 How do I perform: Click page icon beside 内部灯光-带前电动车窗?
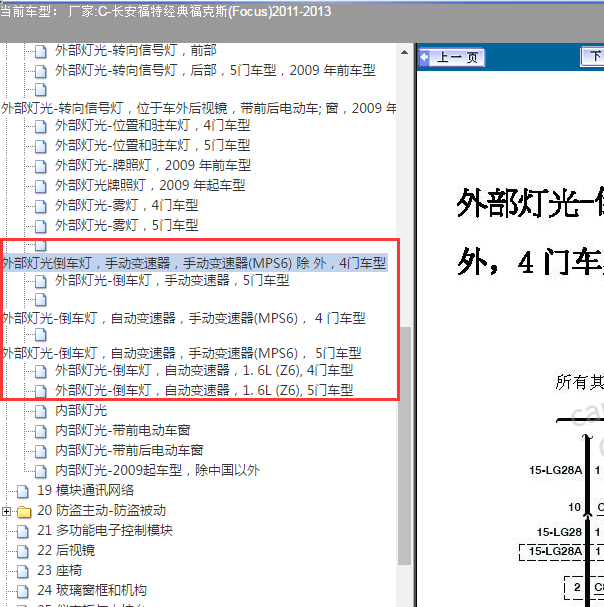click(x=41, y=431)
